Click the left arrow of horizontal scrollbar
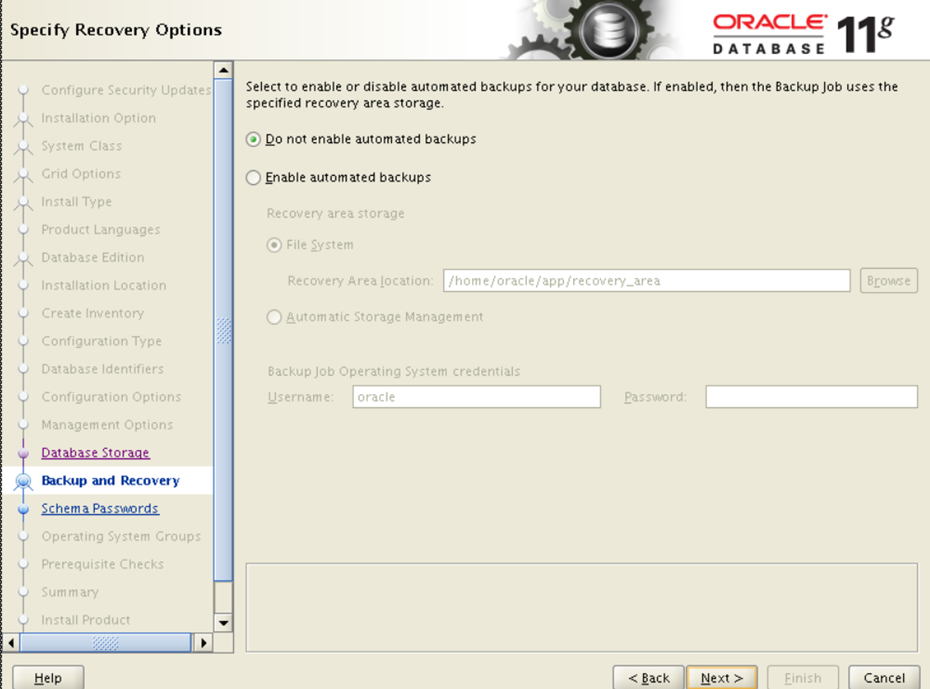Image resolution: width=930 pixels, height=689 pixels. point(12,643)
